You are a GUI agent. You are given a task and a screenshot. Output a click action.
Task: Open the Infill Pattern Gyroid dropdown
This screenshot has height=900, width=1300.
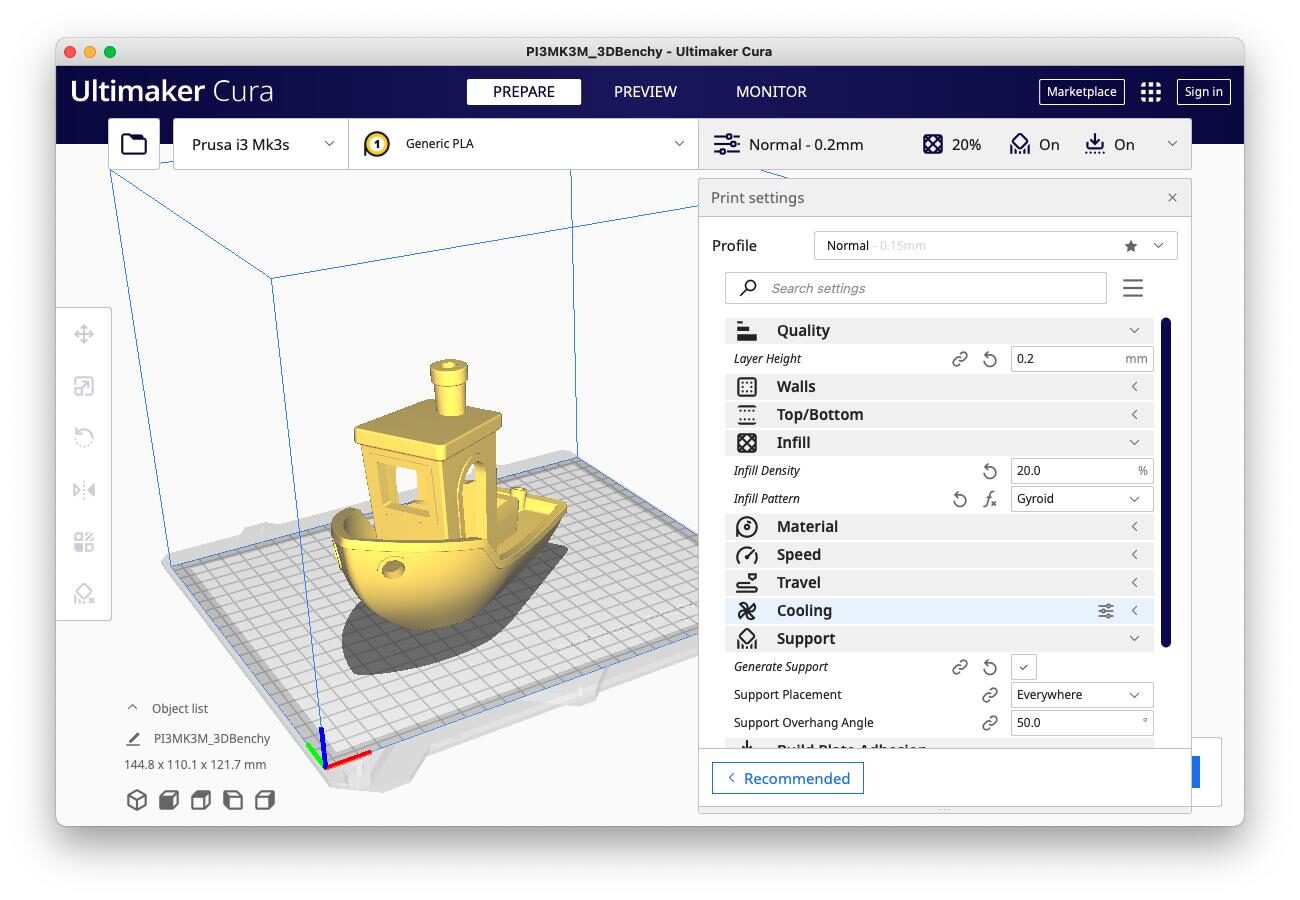pyautogui.click(x=1082, y=499)
